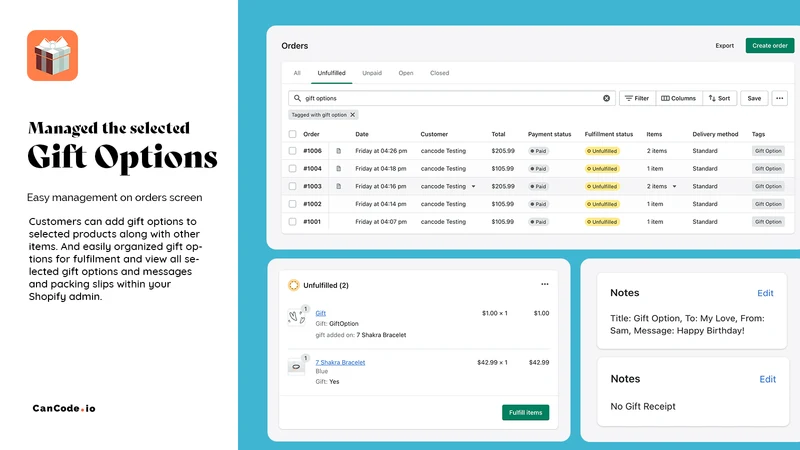Switch to the Unfulfilled tab
The width and height of the screenshot is (800, 450).
[x=331, y=73]
